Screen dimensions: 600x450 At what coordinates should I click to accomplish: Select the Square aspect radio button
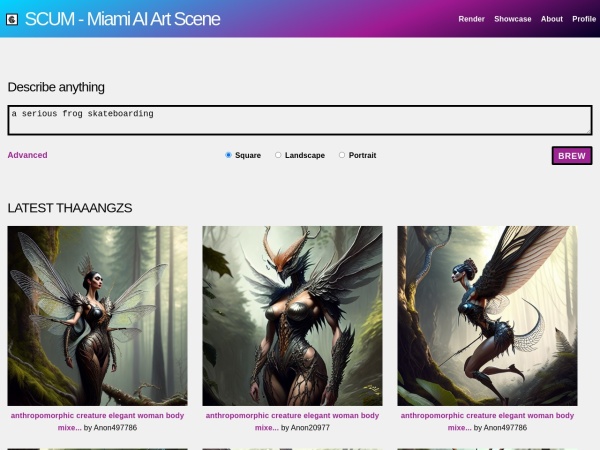click(x=228, y=155)
